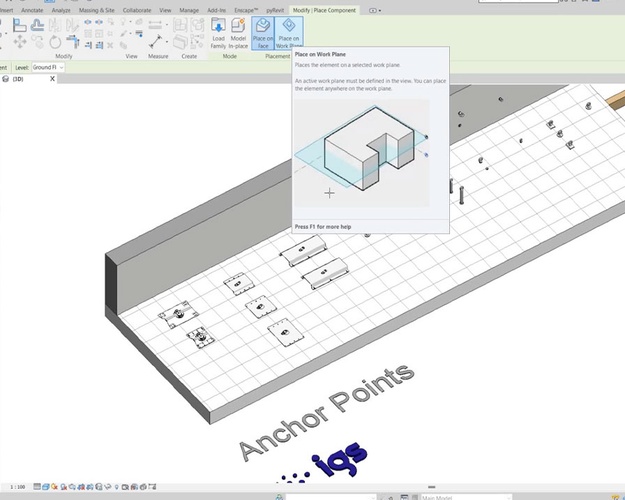Click the Delete tool in Modify panel
625x500 pixels.
point(110,45)
